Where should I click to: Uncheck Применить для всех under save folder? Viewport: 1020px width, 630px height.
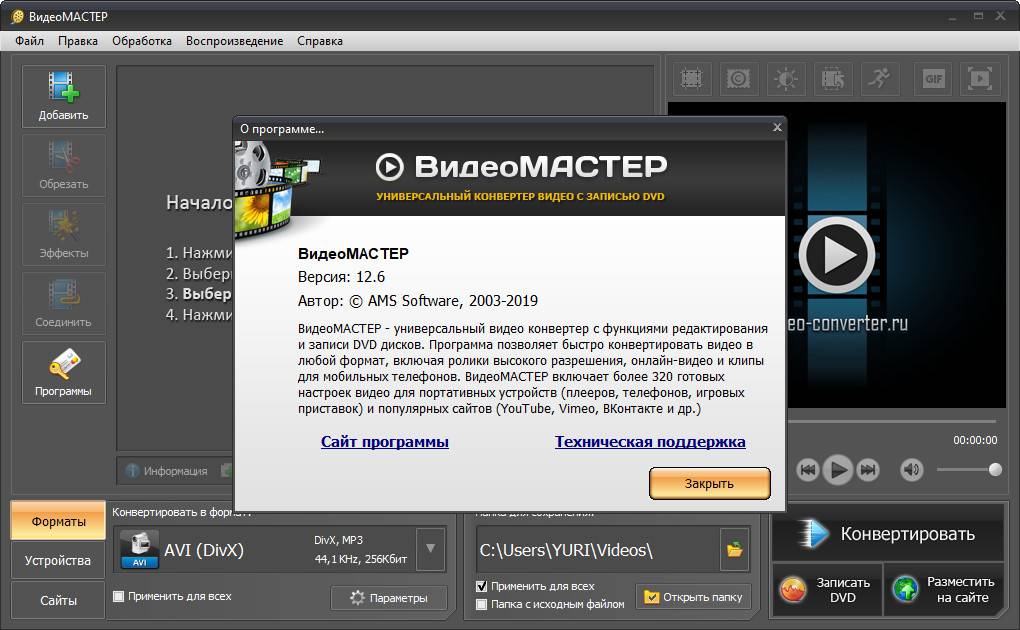tap(481, 586)
